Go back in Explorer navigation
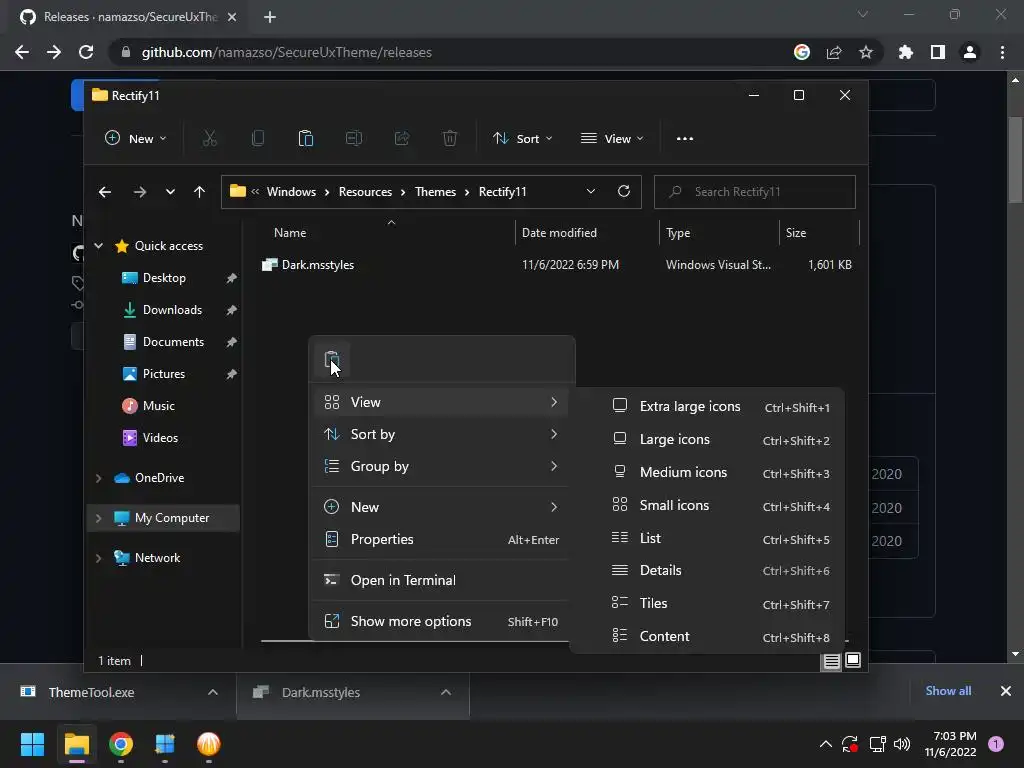This screenshot has width=1024, height=768. pyautogui.click(x=104, y=192)
